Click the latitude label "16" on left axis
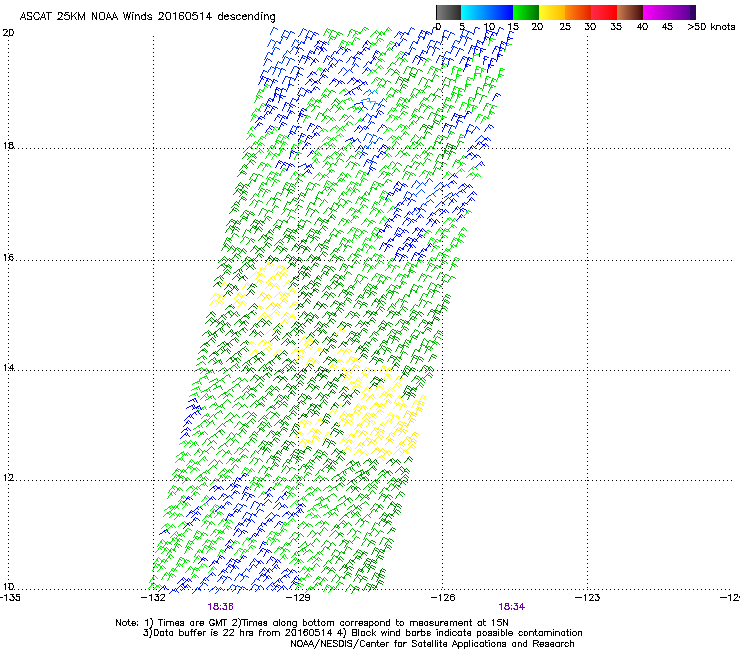 (x=8, y=257)
